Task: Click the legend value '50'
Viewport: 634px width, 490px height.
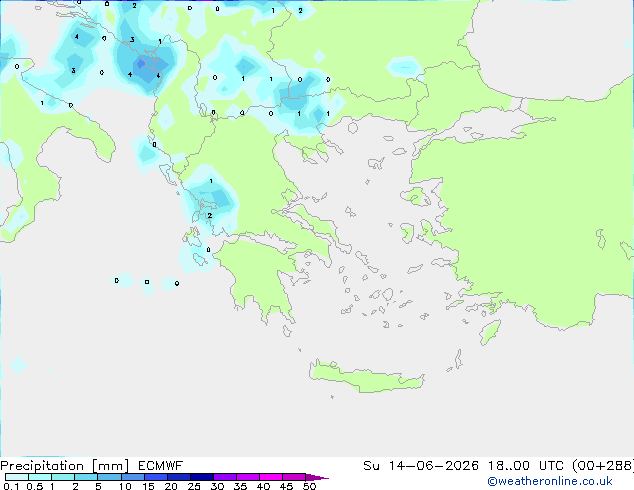Action: pos(309,486)
